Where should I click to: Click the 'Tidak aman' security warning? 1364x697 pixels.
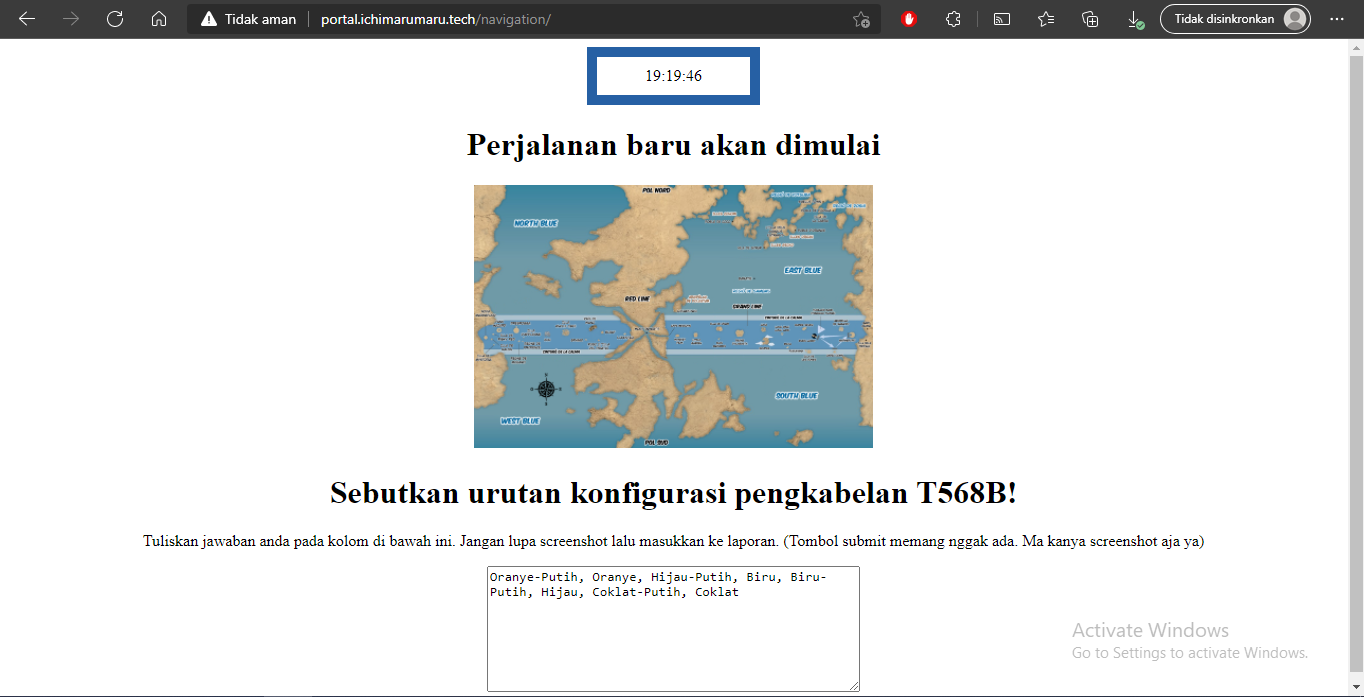(248, 19)
